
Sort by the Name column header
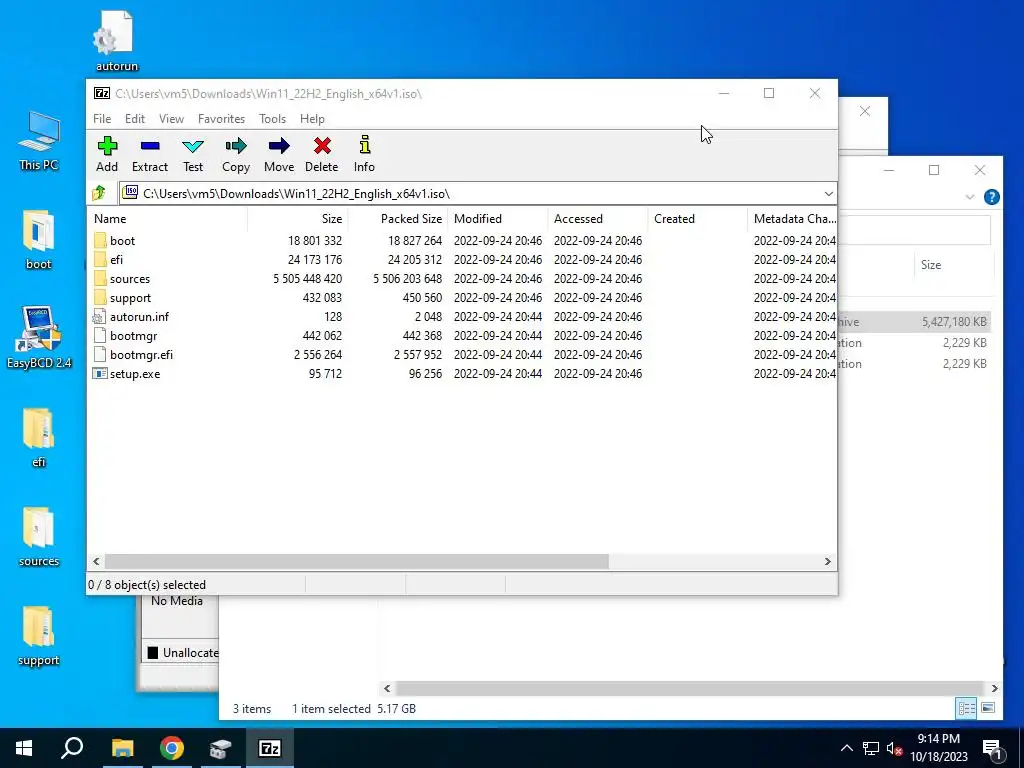pyautogui.click(x=168, y=219)
